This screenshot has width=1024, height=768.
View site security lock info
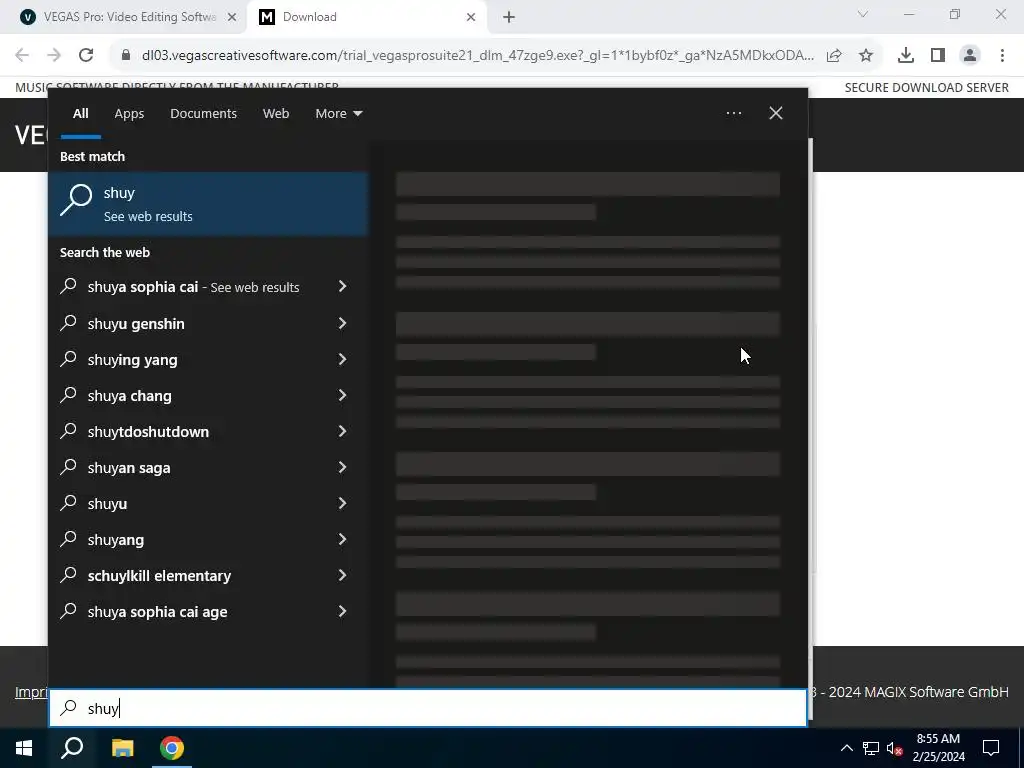coord(126,56)
